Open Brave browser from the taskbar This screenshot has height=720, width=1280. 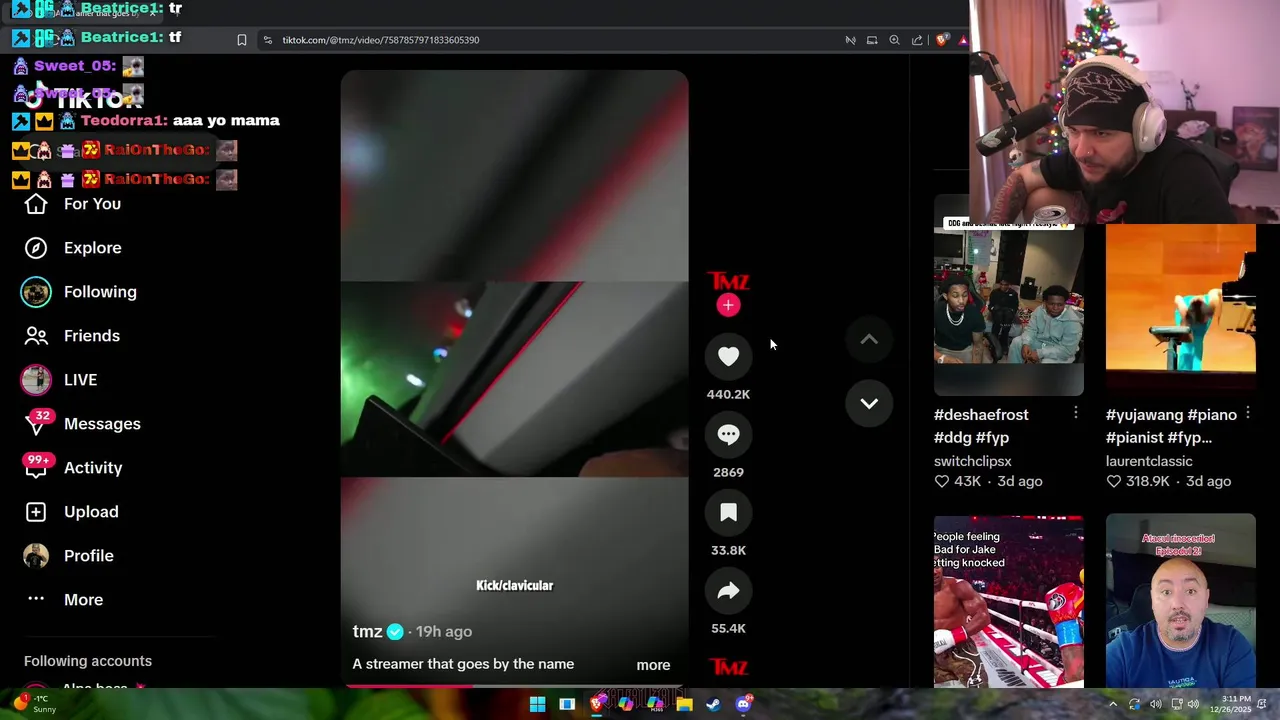[597, 704]
